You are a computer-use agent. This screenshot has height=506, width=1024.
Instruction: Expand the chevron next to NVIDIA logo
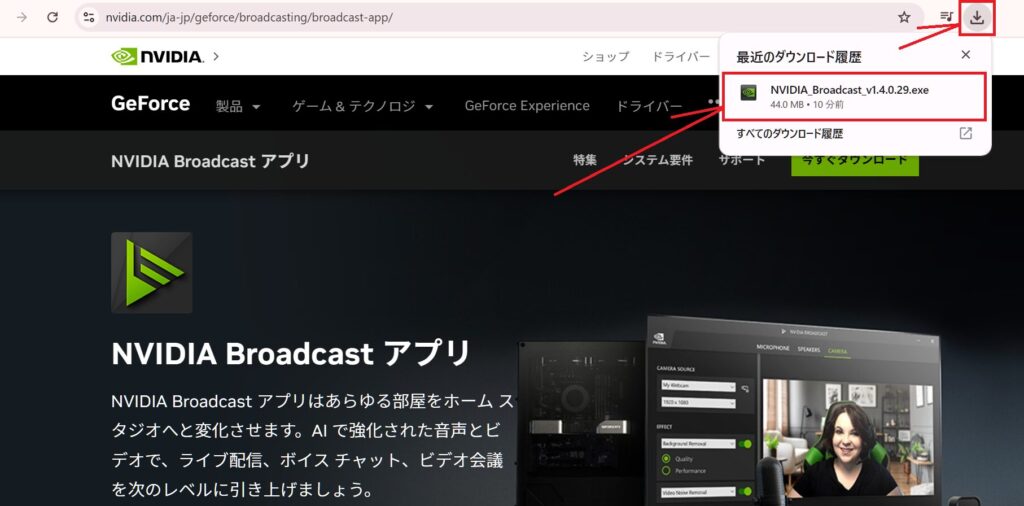pos(216,57)
